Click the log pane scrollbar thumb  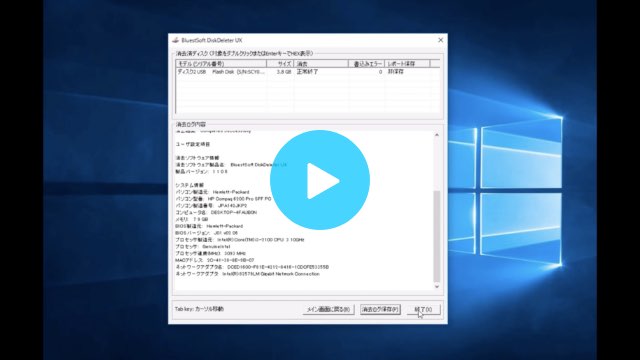(x=436, y=236)
